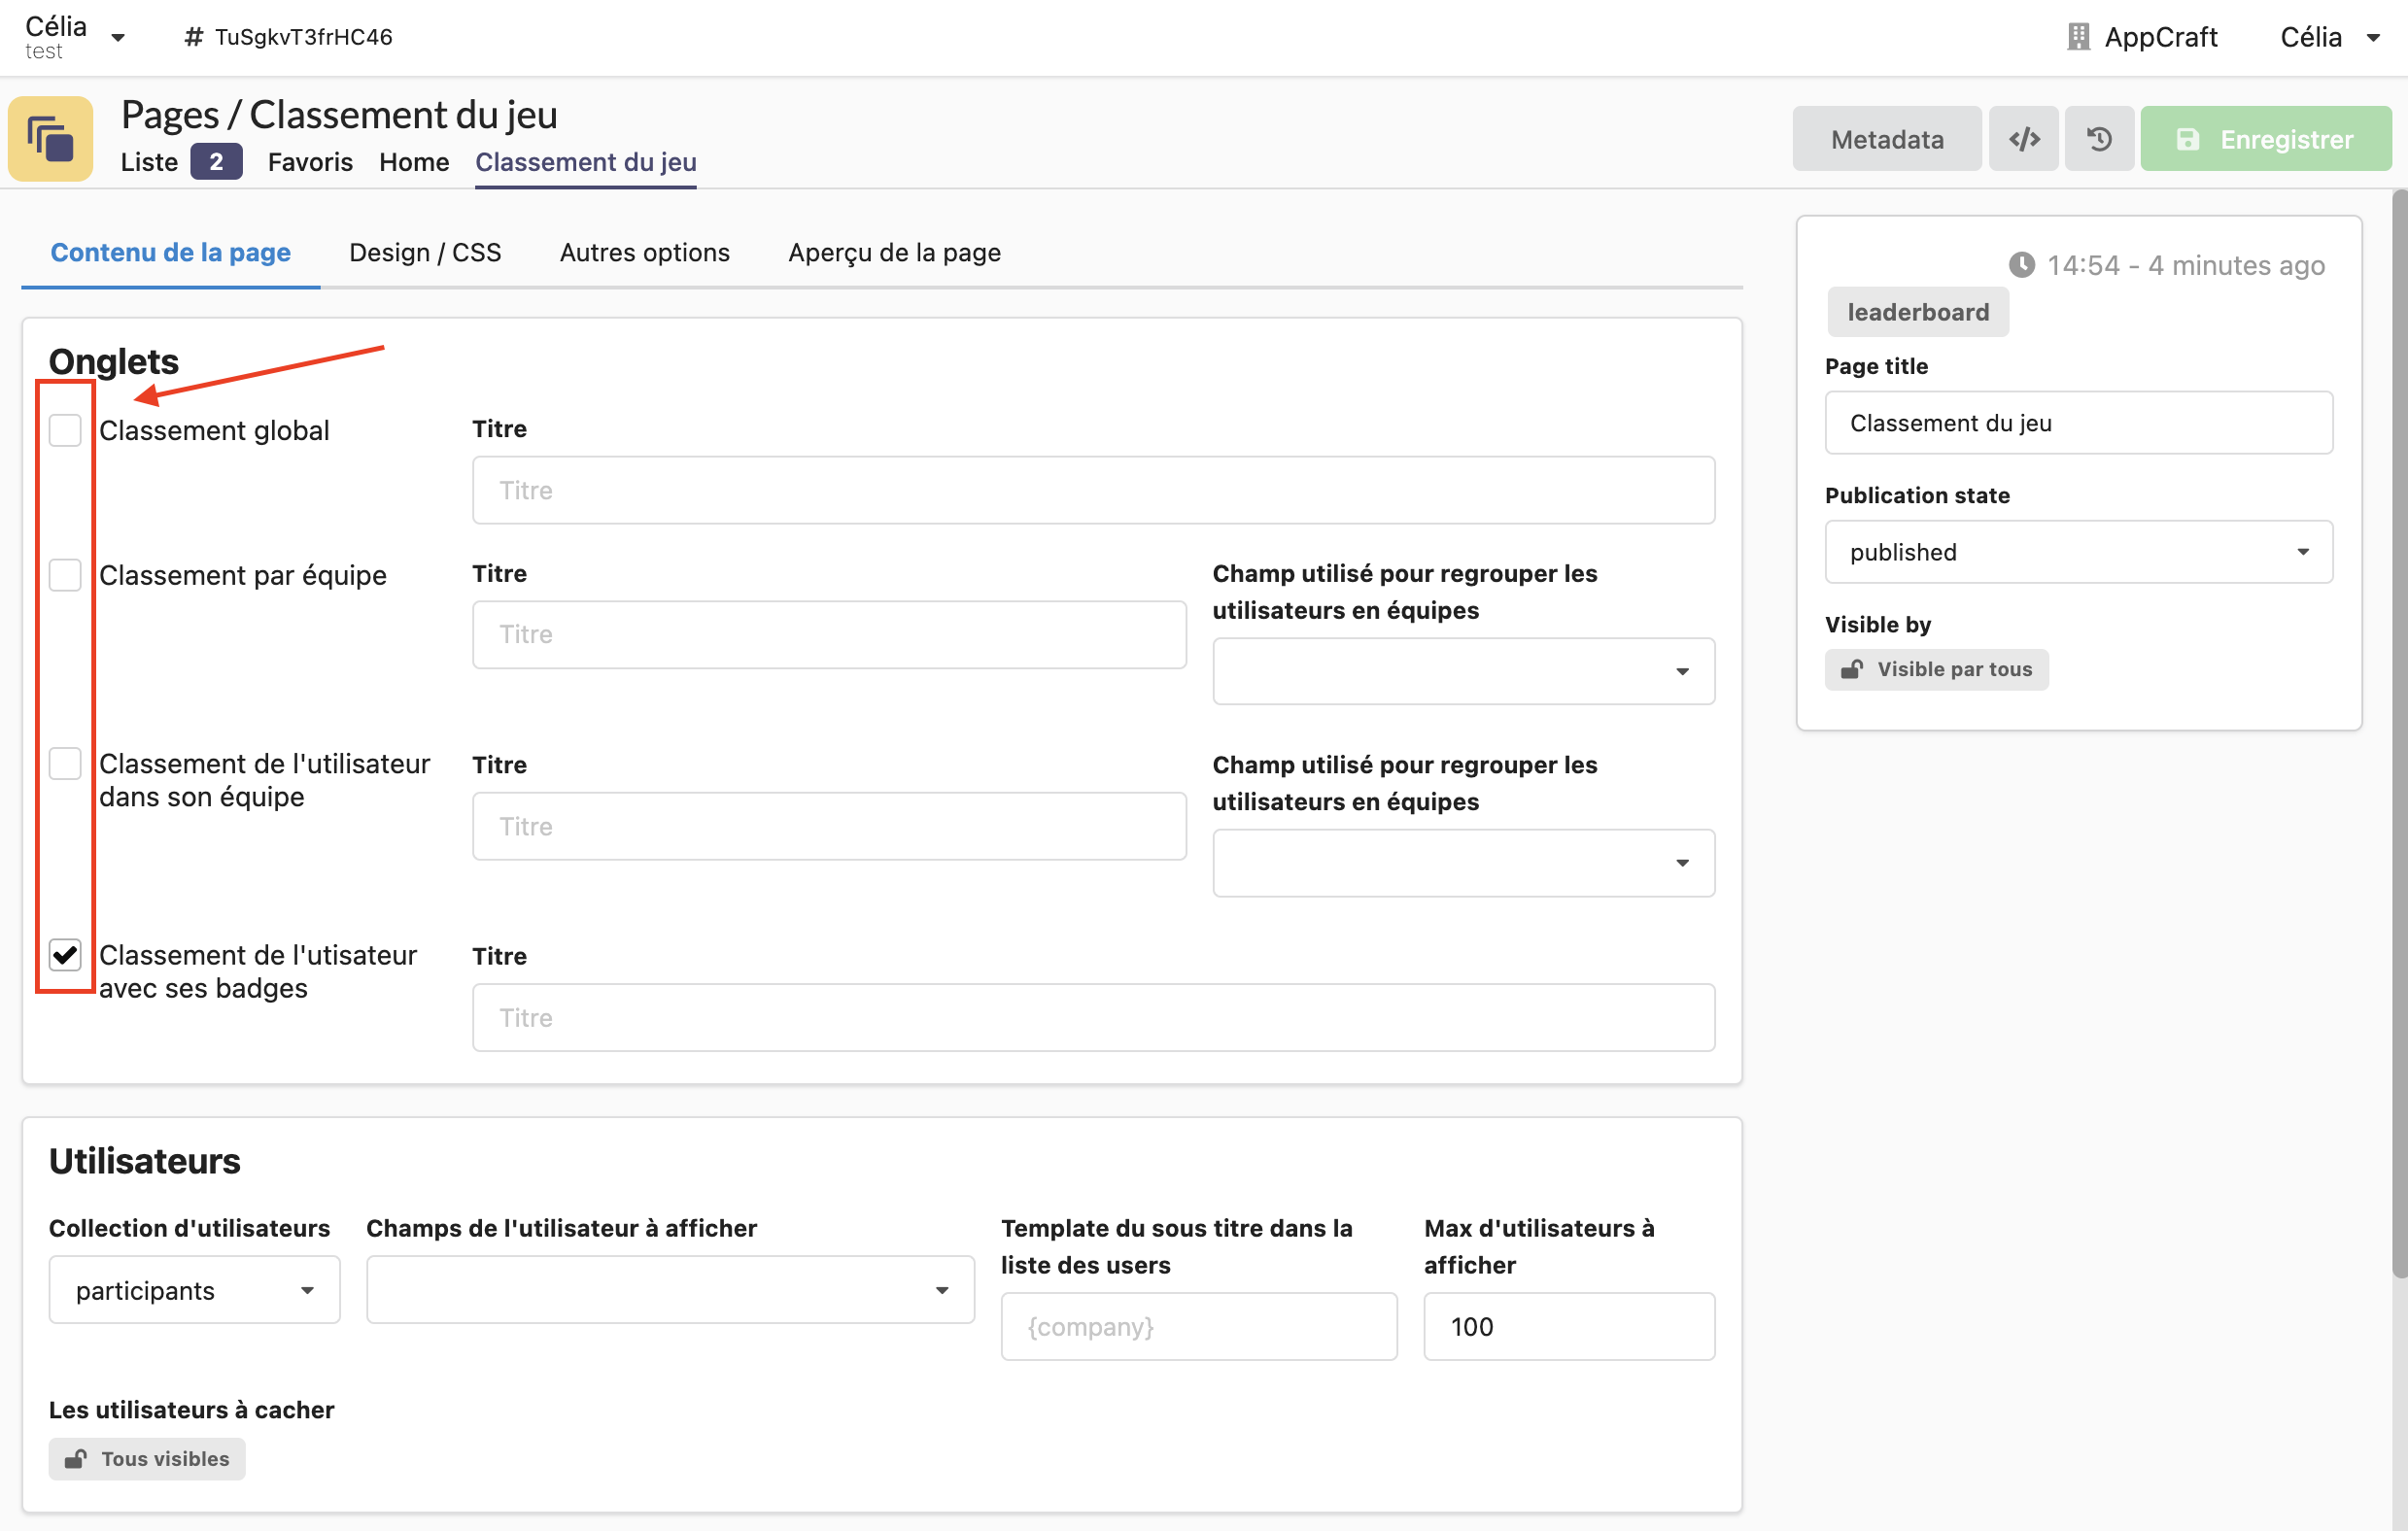Click the source code view icon
Screen dimensions: 2408x1531
pos(2022,140)
